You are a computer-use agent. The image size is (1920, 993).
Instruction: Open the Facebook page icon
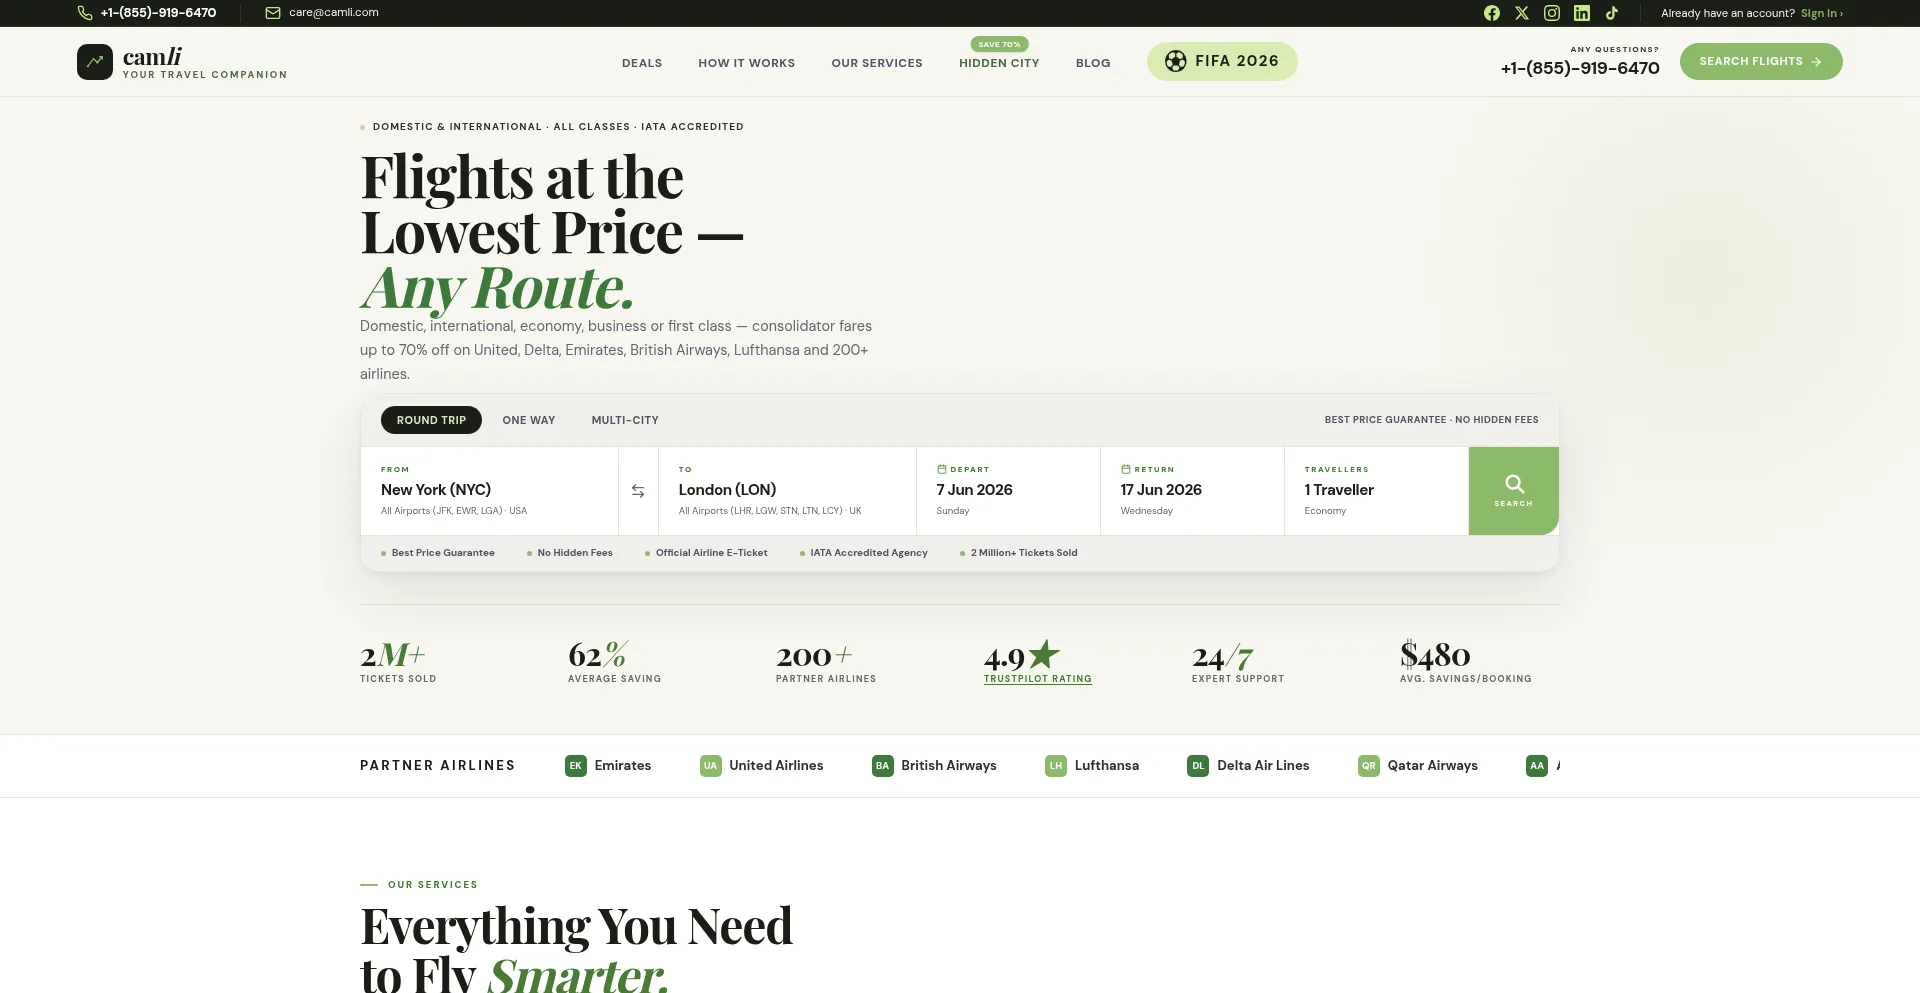tap(1492, 13)
